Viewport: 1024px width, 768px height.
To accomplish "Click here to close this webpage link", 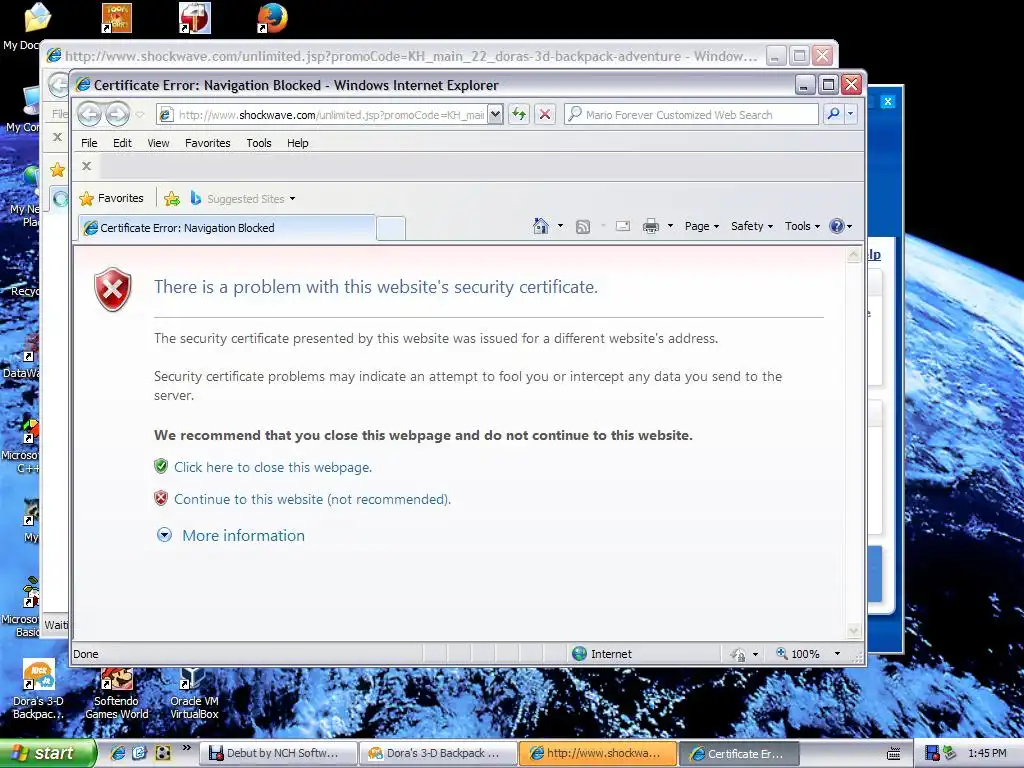I will [x=273, y=468].
